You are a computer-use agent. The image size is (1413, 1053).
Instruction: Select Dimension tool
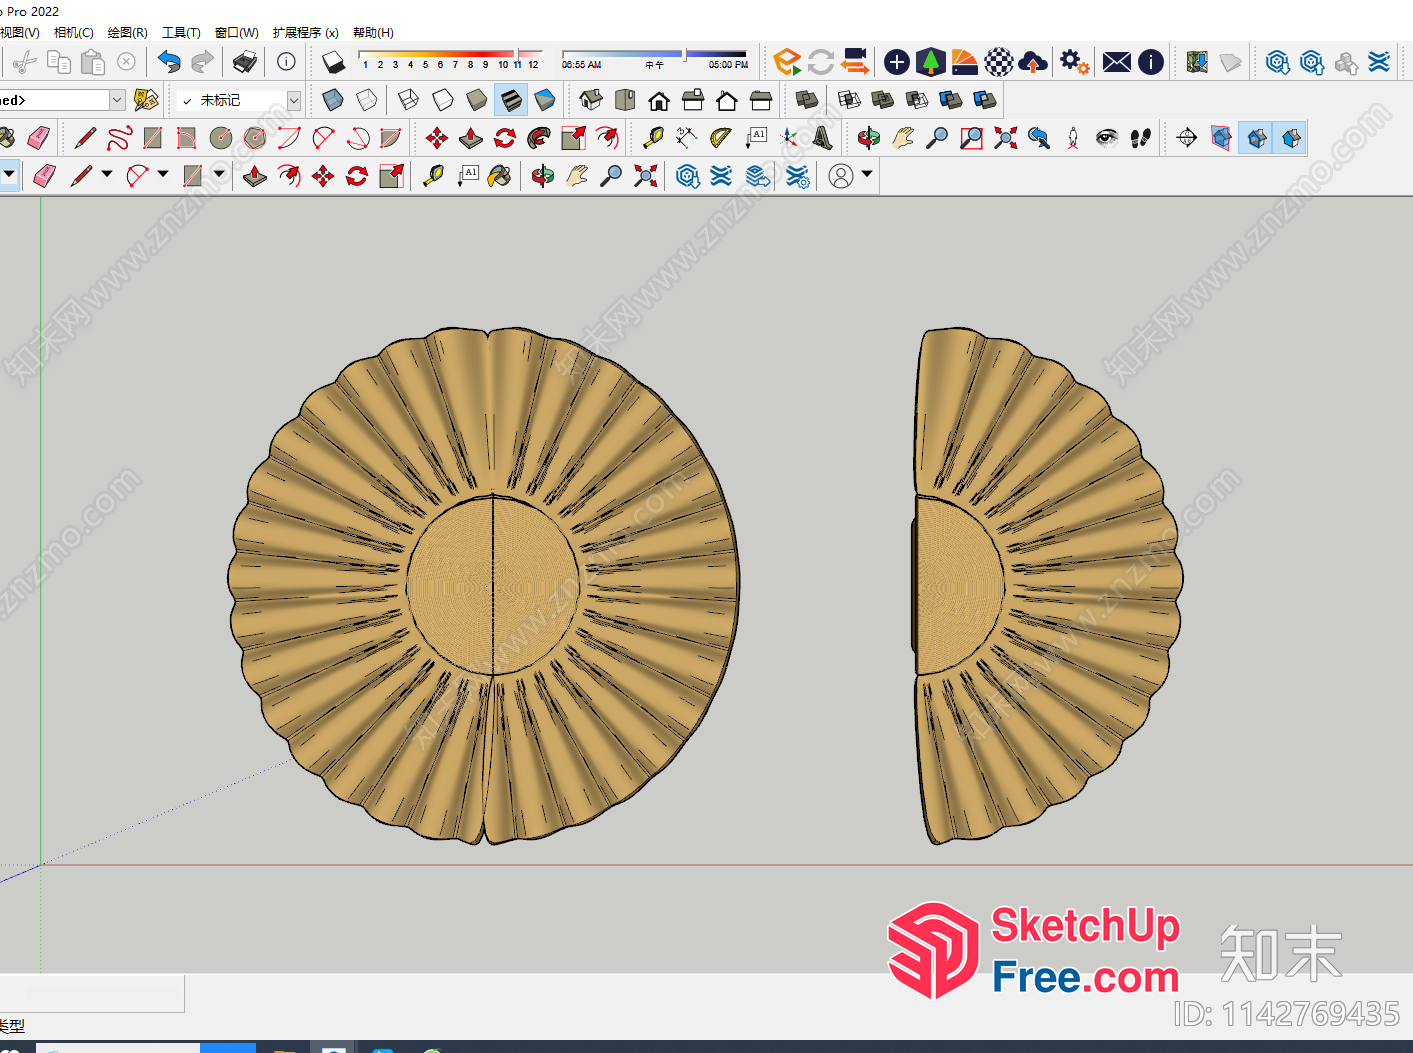click(687, 138)
